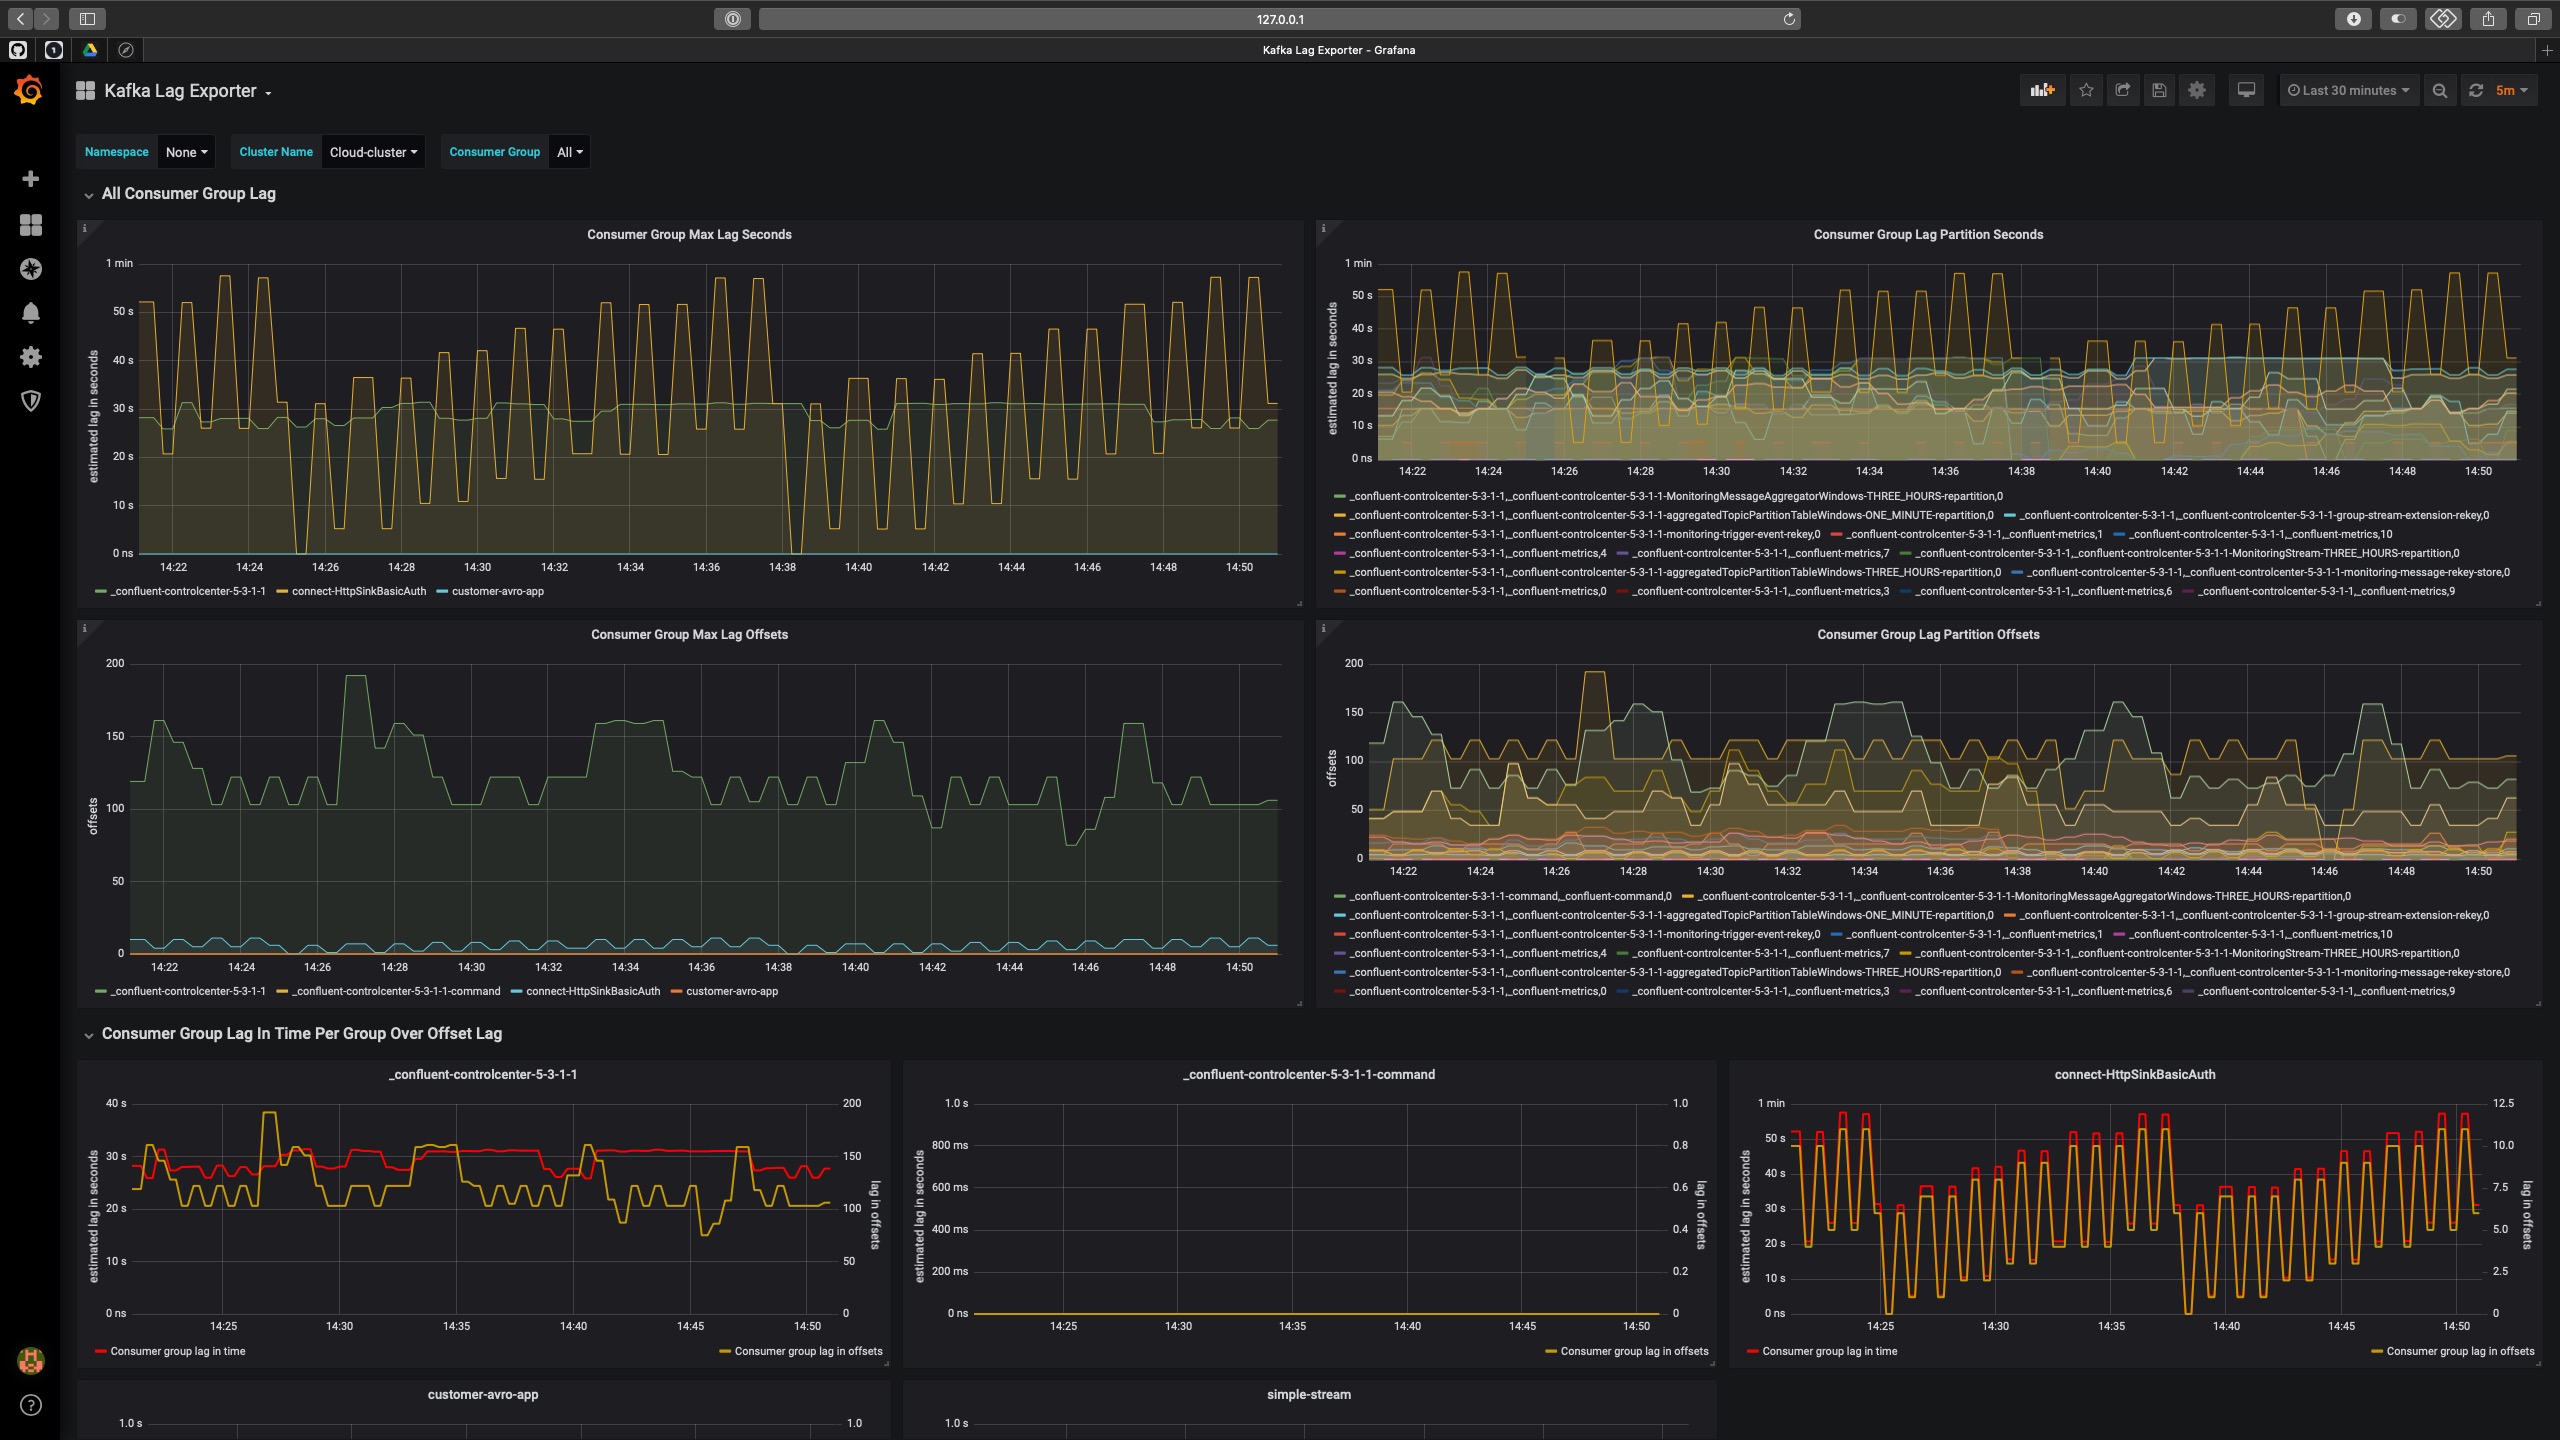Open the Namespace None dropdown
Screen dimensions: 2560x1440
pyautogui.click(x=186, y=152)
